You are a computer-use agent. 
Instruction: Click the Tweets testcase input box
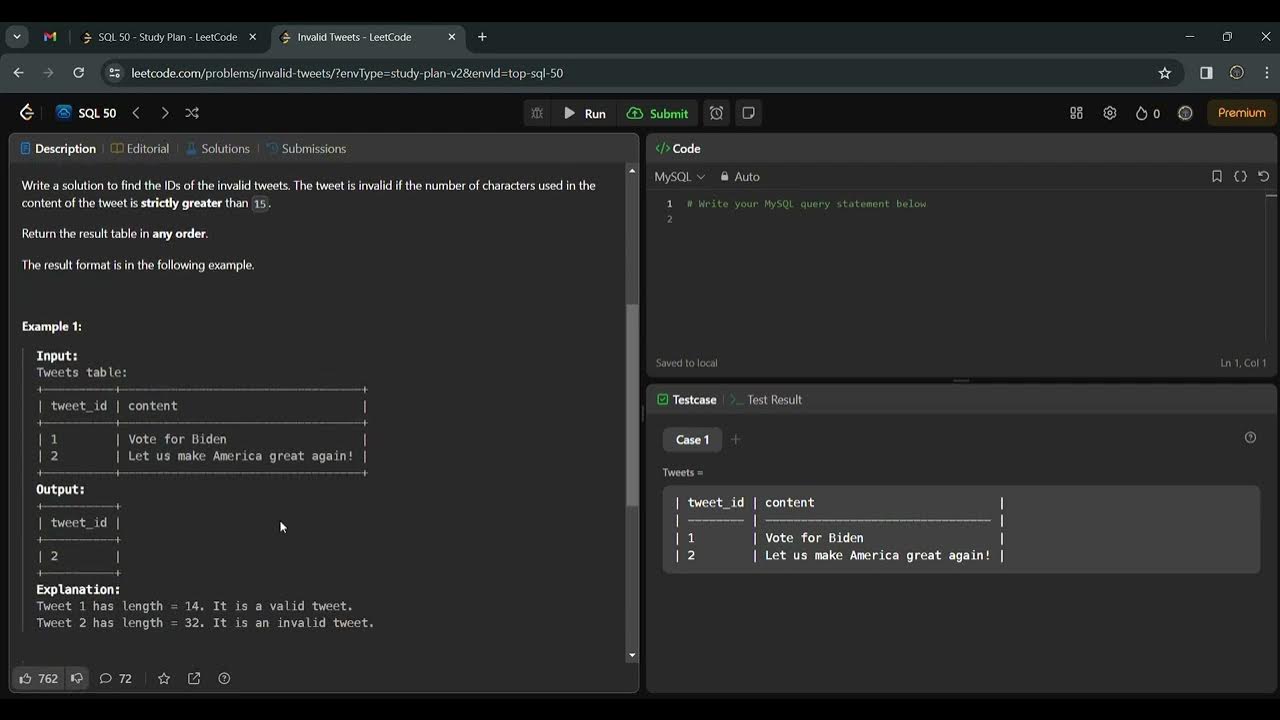click(961, 529)
